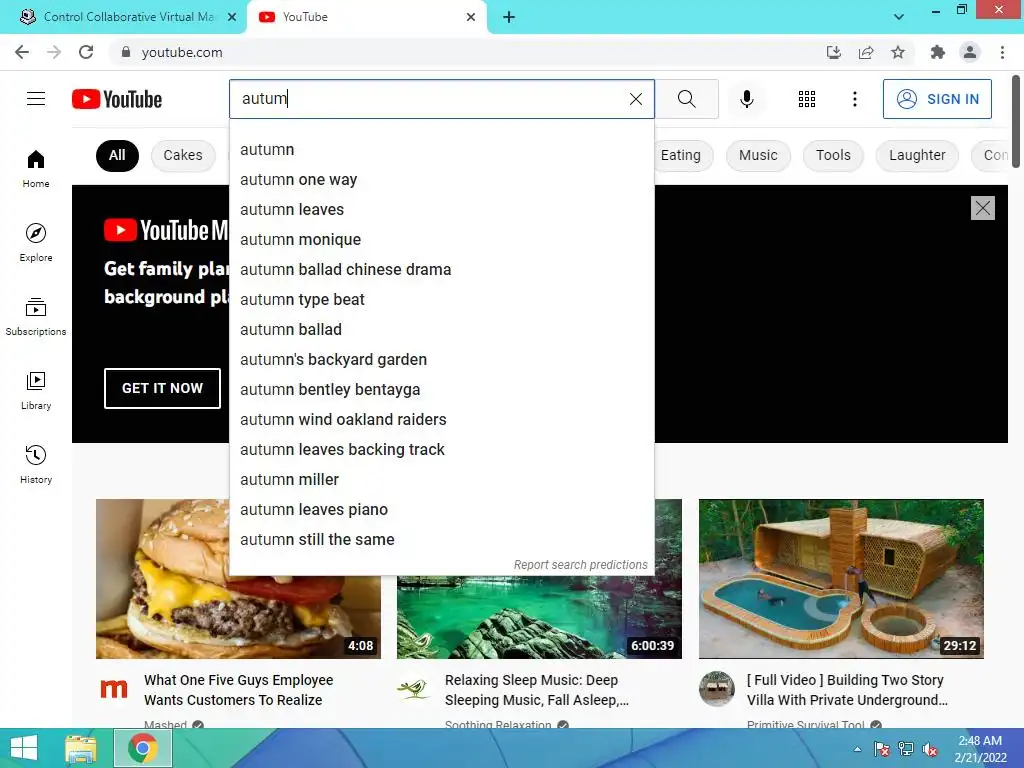Open the YouTube hamburger guide menu
The width and height of the screenshot is (1024, 768).
36,99
